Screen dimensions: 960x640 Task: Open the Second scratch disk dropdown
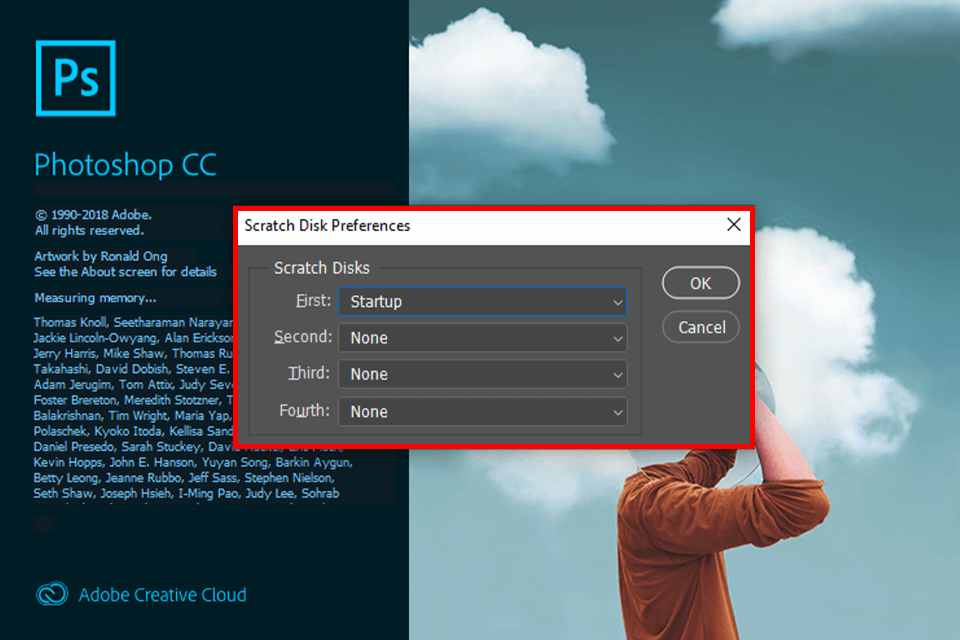(x=483, y=338)
